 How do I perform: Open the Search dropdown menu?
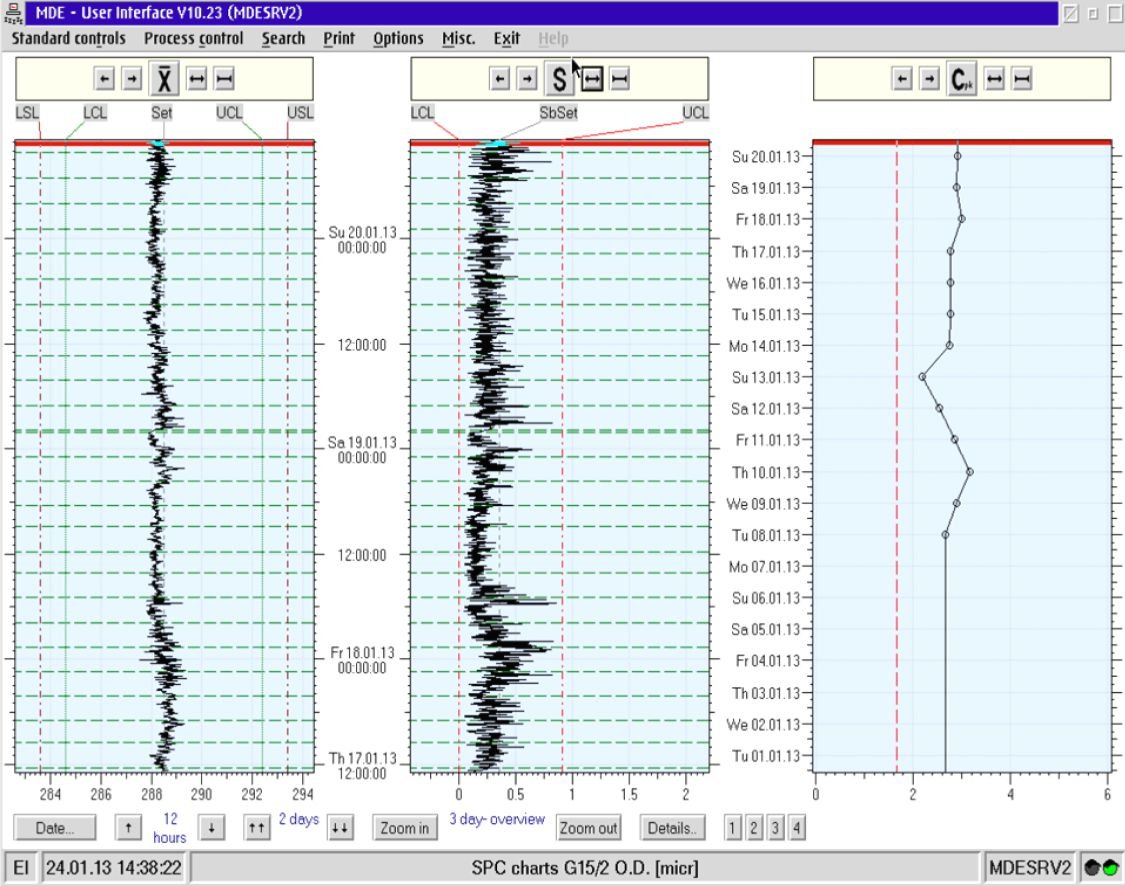click(x=283, y=38)
